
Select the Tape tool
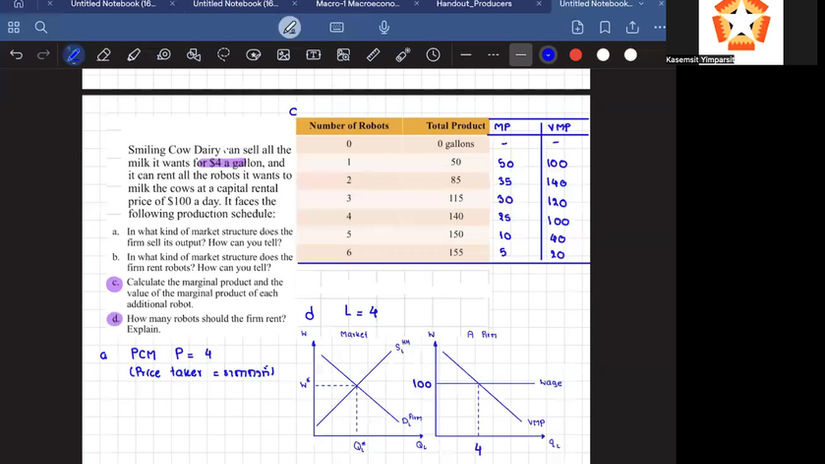coord(164,55)
